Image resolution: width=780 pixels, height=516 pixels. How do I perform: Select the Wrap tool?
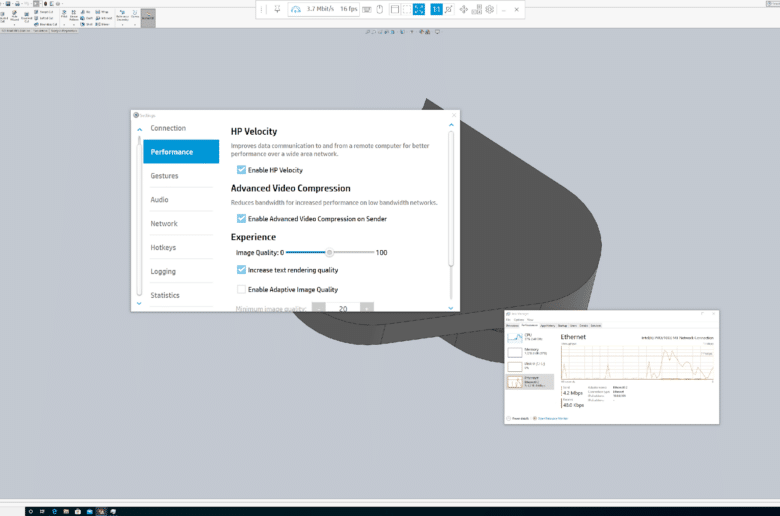[x=101, y=12]
